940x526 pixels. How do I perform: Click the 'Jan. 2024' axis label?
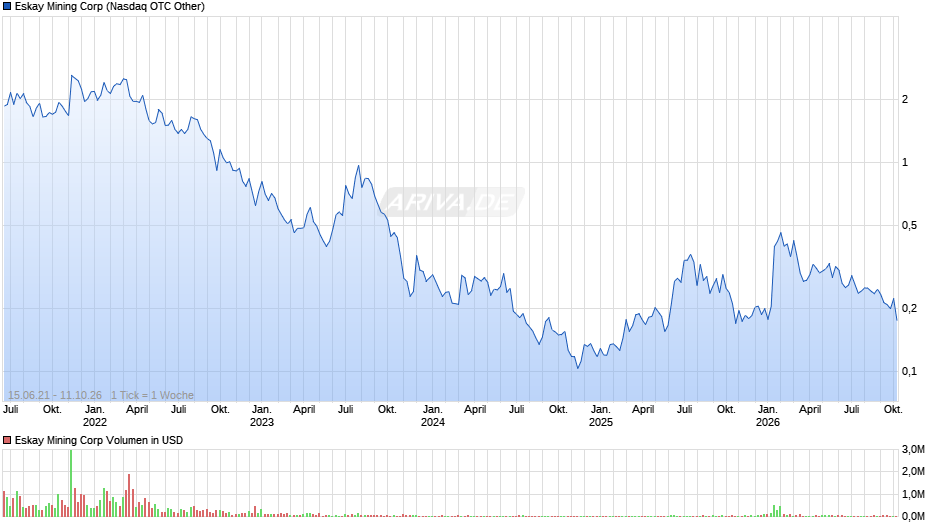(433, 416)
